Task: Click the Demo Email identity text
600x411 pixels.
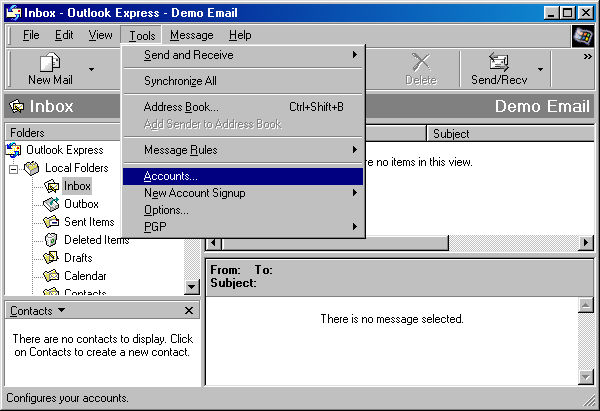Action: 542,106
